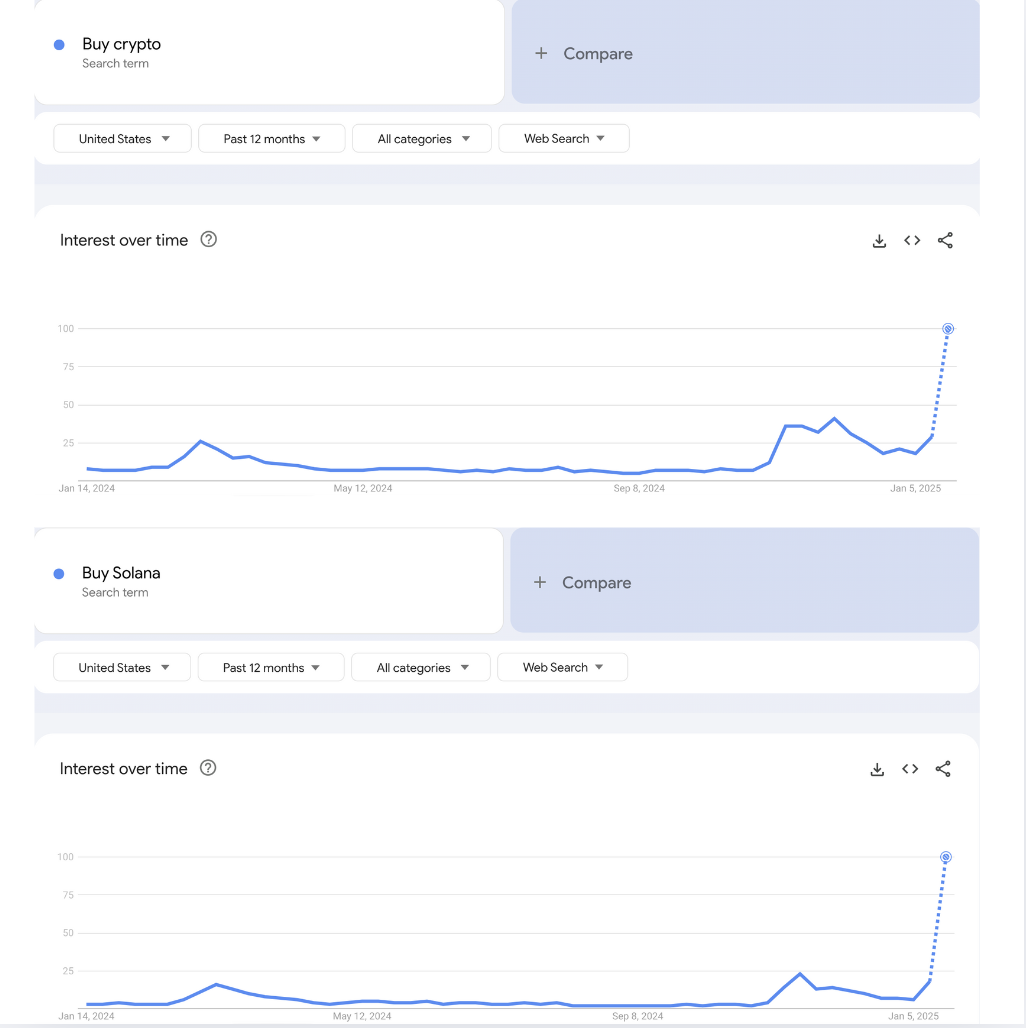Open the Web Search type dropdown
The width and height of the screenshot is (1026, 1028).
pos(563,138)
